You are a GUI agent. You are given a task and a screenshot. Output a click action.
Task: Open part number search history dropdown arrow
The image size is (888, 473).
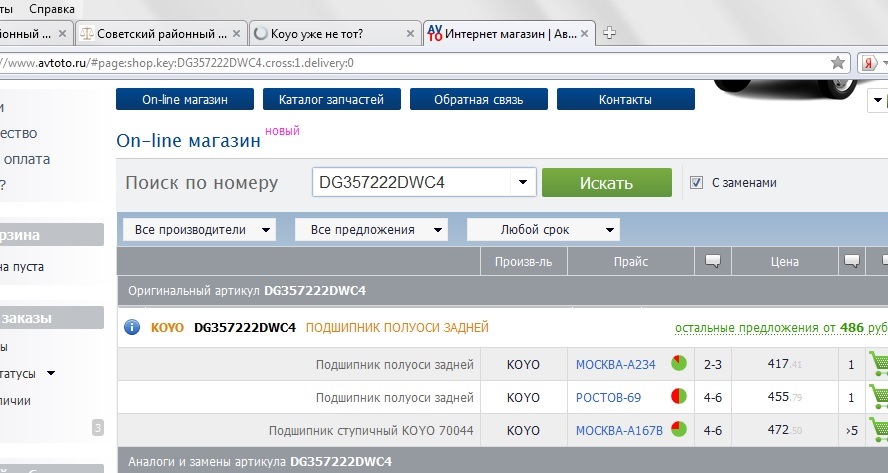(522, 183)
